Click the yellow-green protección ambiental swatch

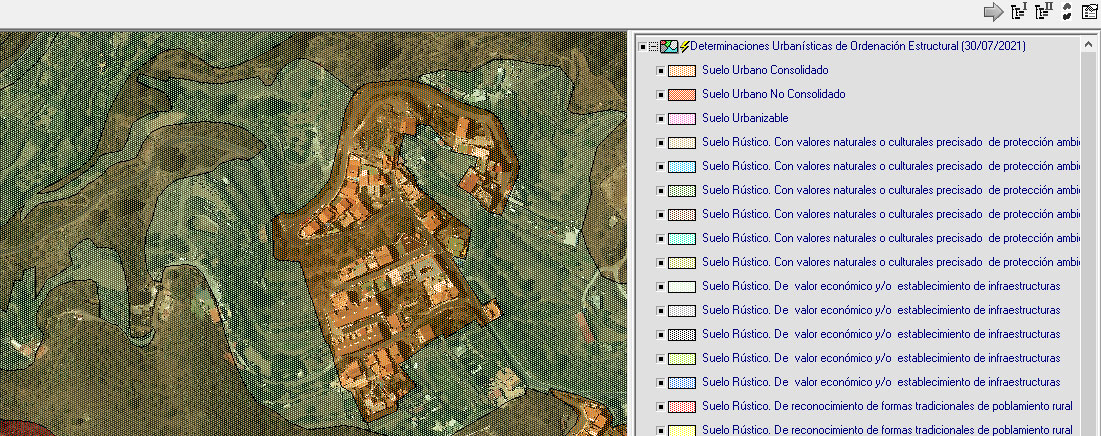coord(682,263)
